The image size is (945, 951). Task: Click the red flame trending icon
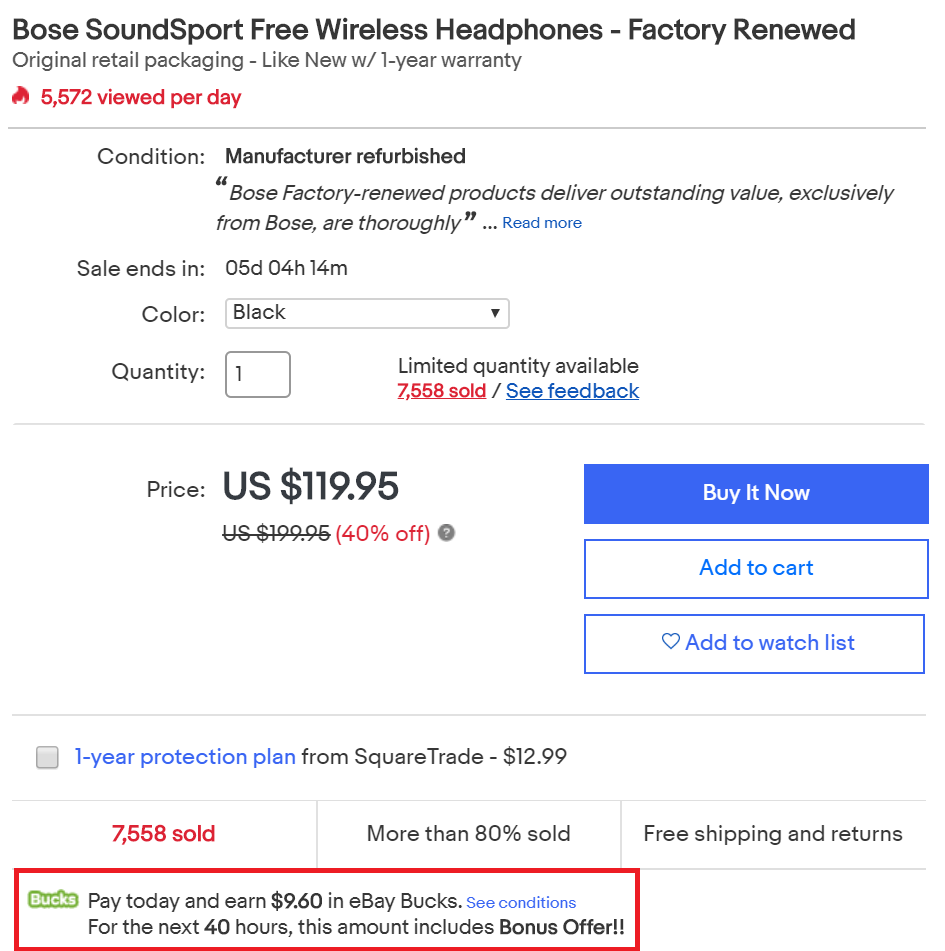[x=21, y=96]
